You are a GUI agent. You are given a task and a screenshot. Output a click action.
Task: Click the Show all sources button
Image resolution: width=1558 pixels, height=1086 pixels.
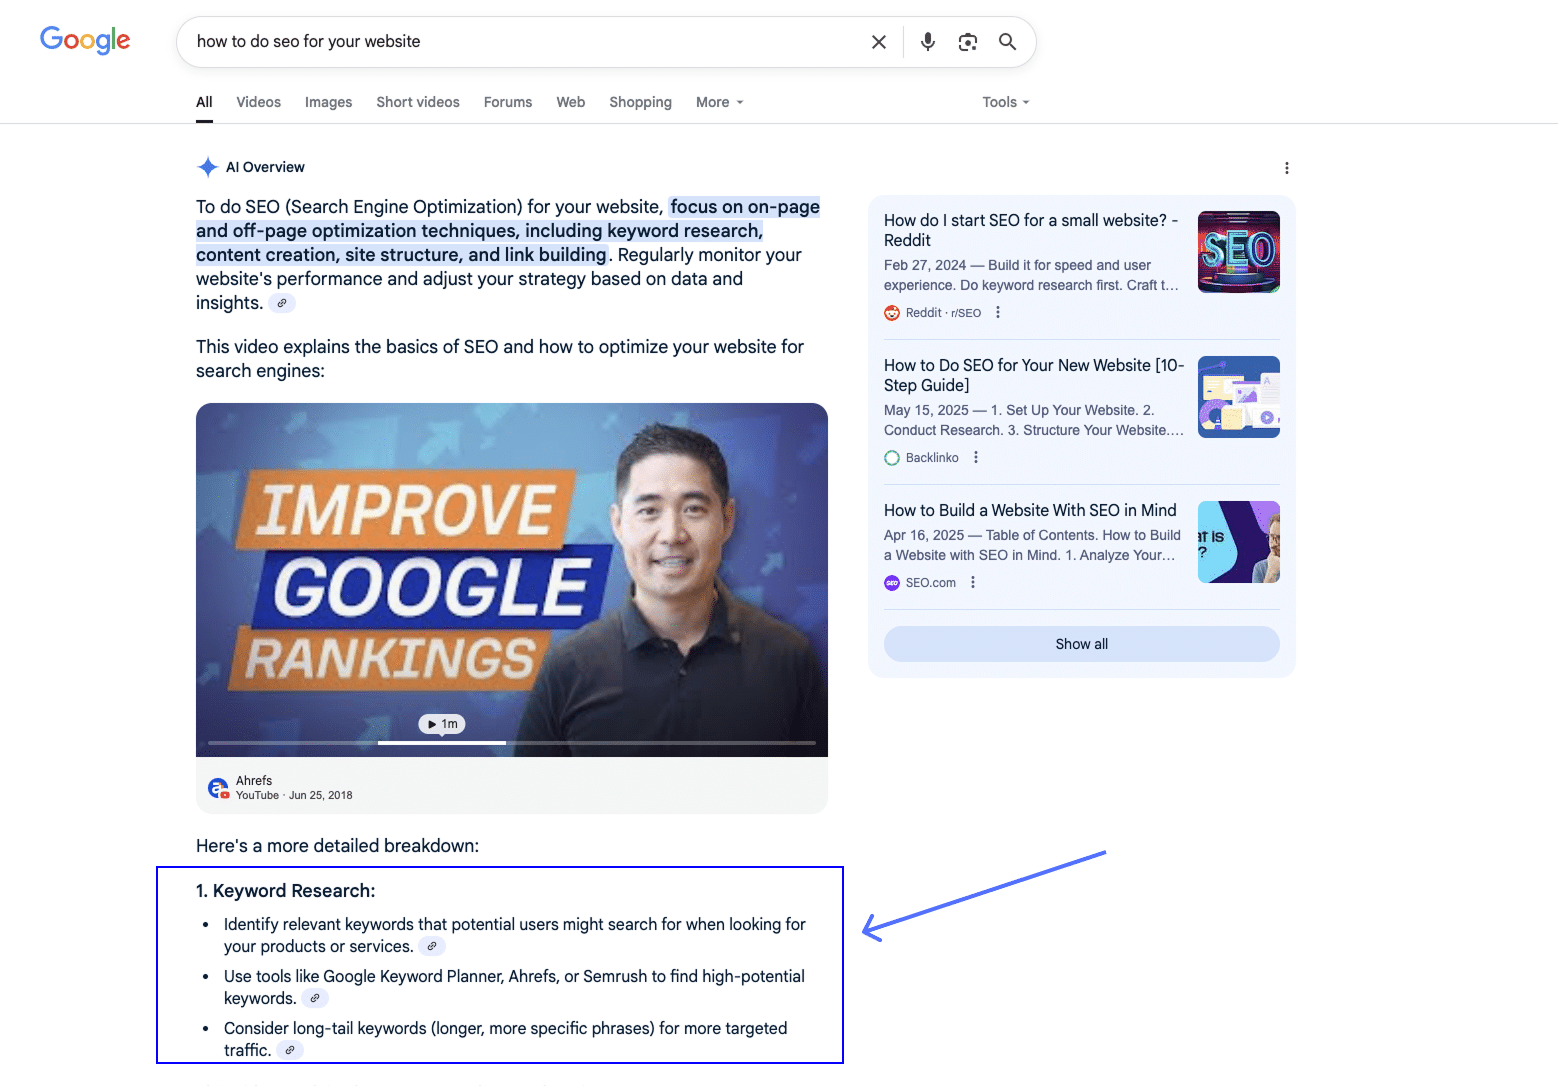[1082, 644]
